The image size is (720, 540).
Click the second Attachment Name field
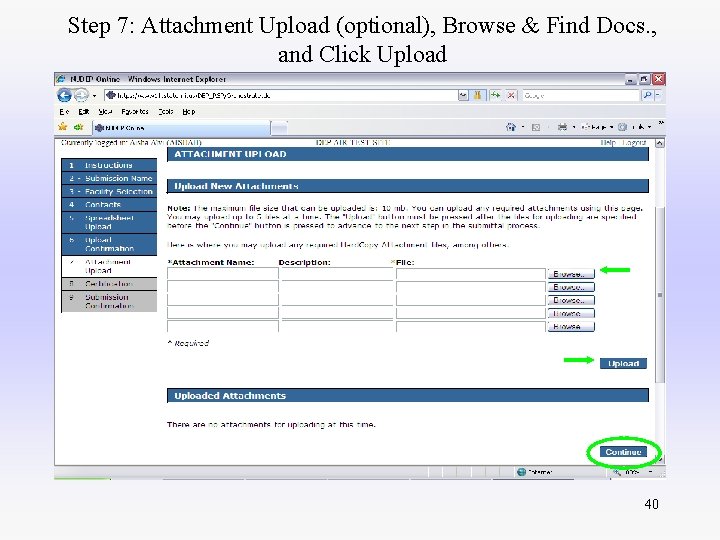point(223,287)
